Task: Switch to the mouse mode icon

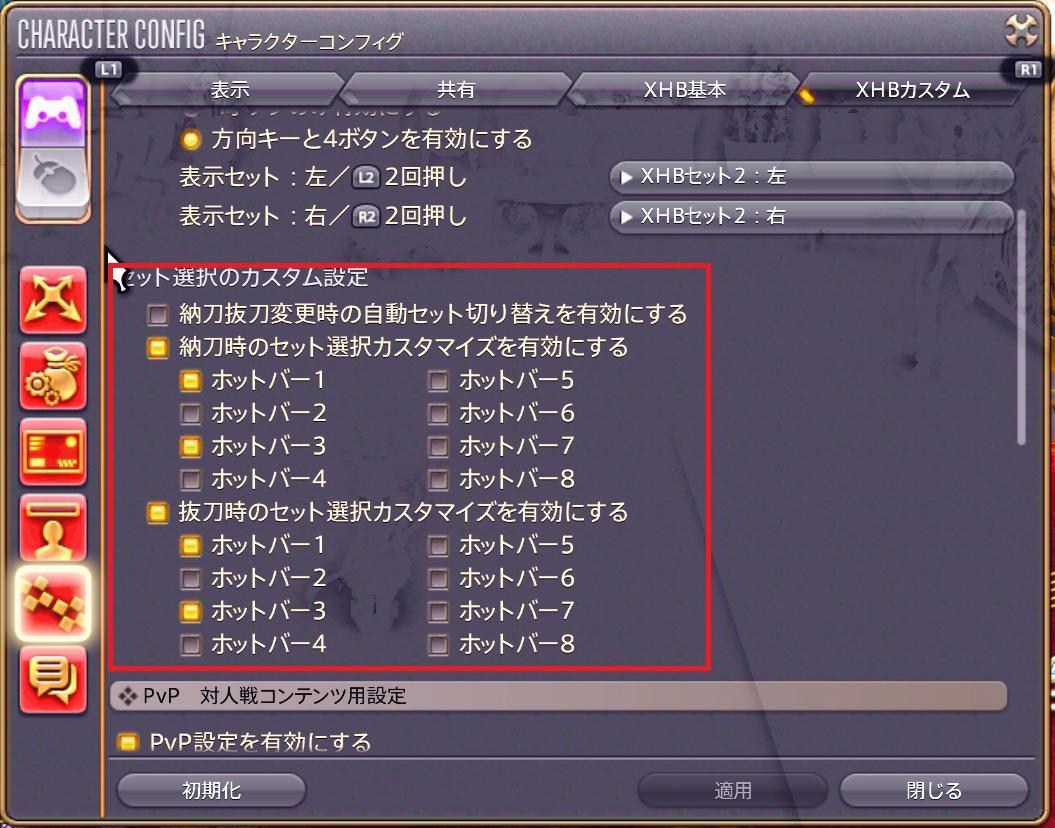Action: tap(53, 182)
